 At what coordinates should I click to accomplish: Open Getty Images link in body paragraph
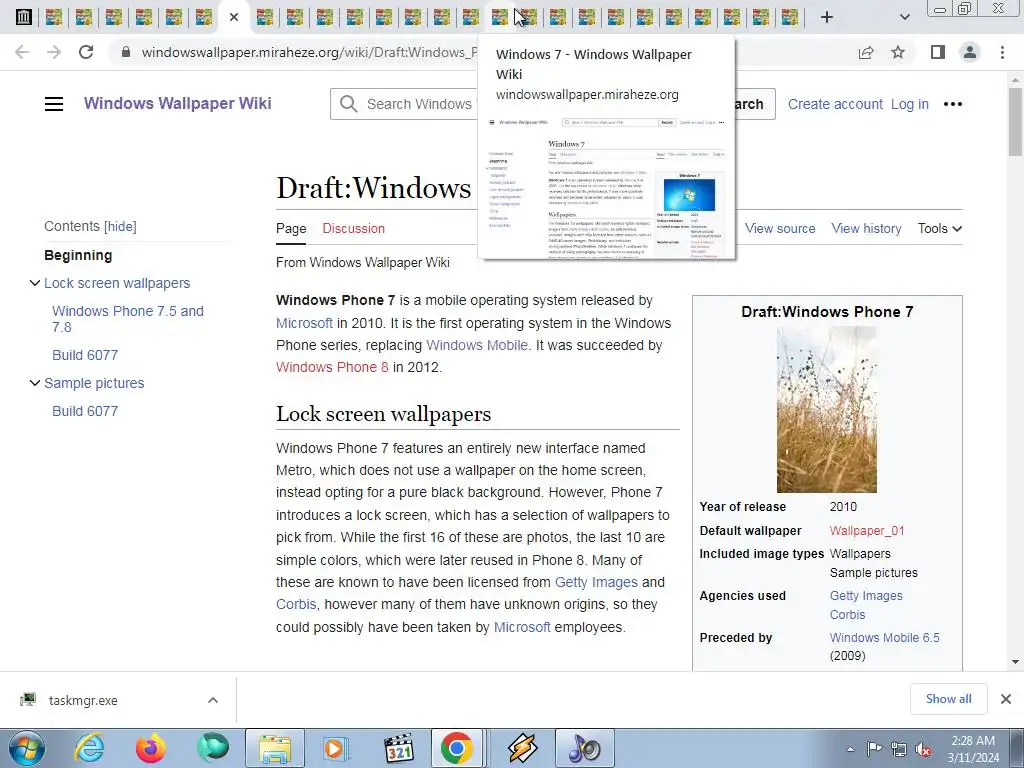596,582
